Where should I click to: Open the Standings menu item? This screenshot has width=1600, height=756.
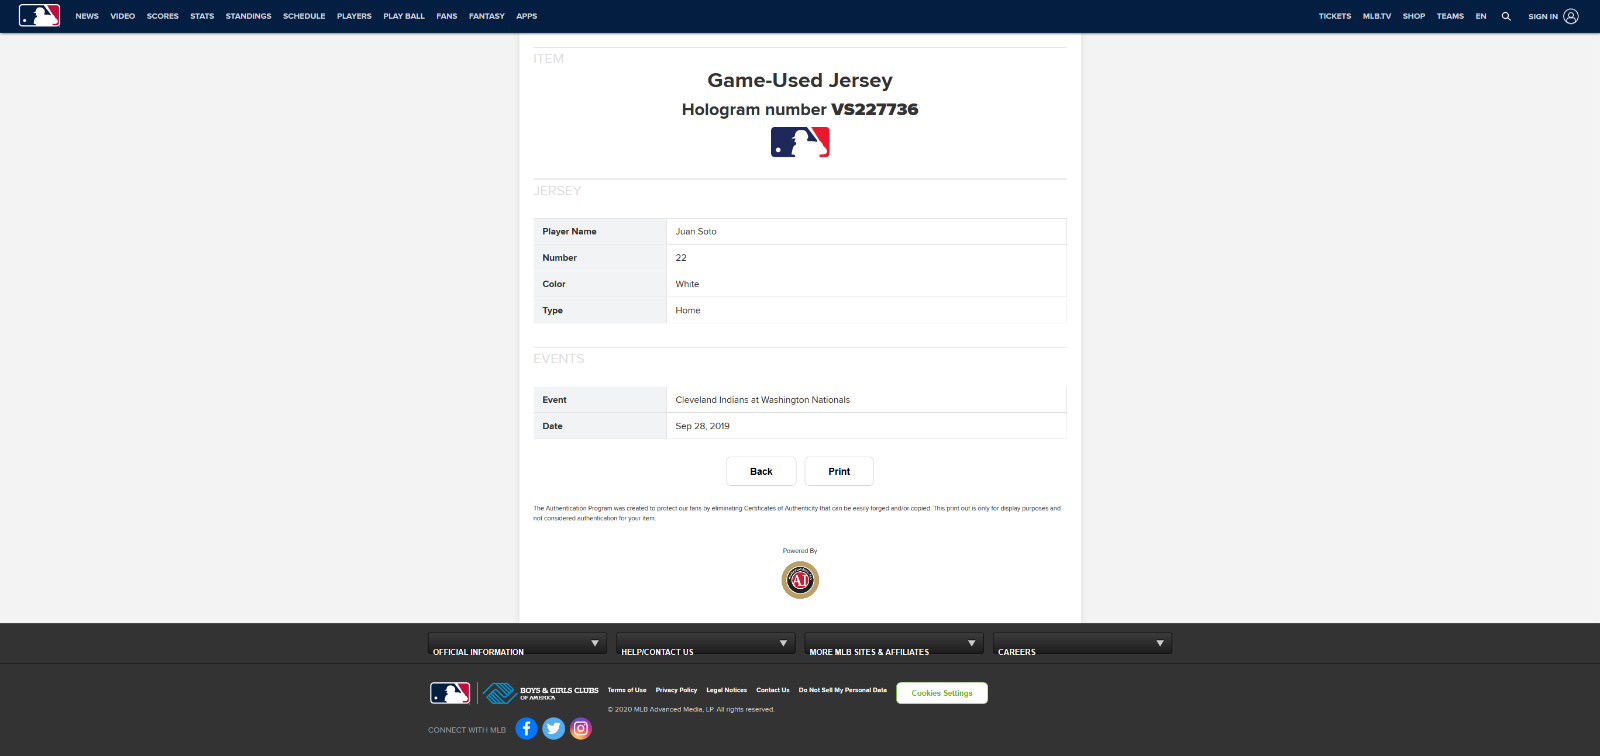[x=248, y=16]
